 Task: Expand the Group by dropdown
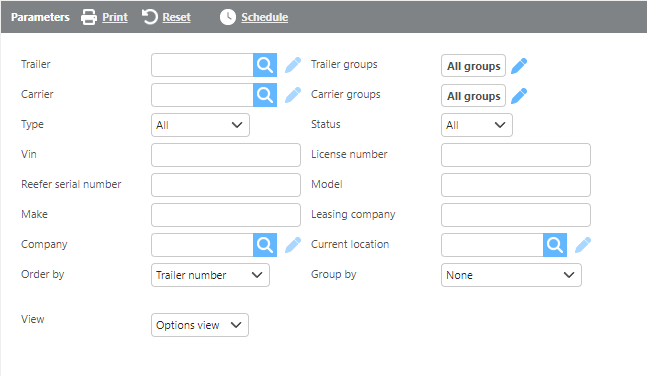tap(511, 275)
